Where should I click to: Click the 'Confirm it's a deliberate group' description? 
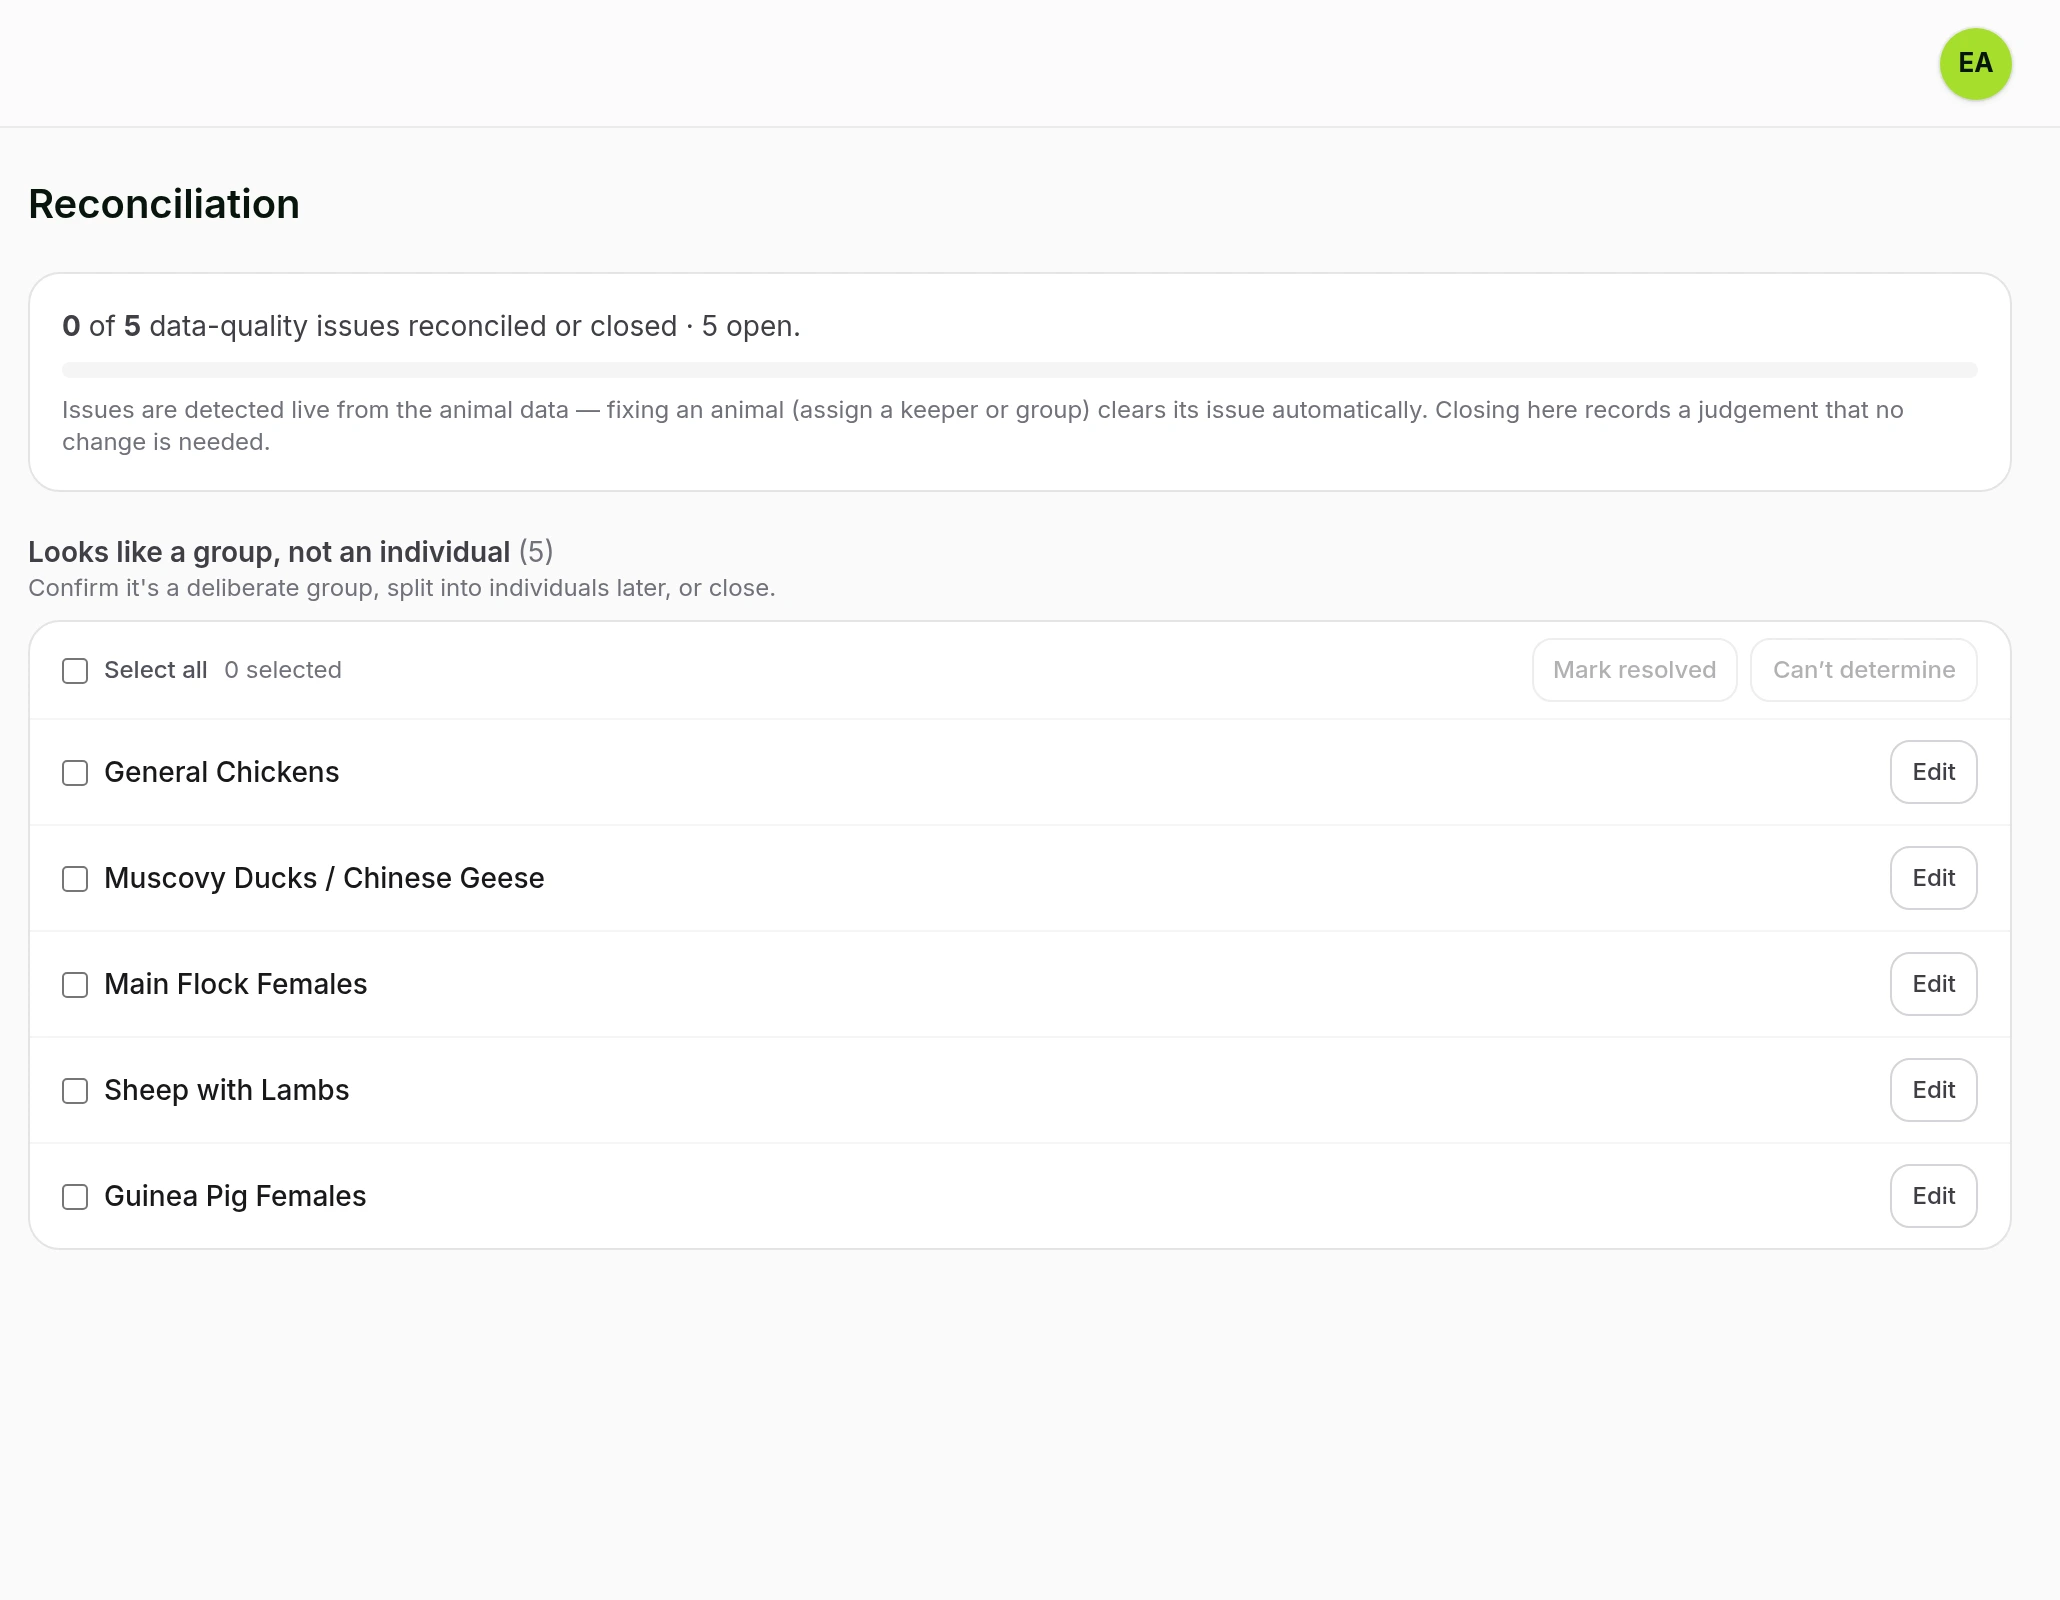click(401, 588)
